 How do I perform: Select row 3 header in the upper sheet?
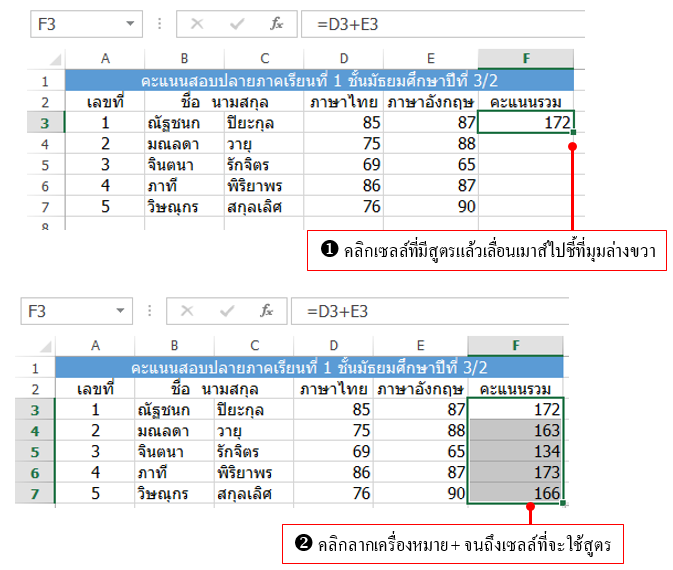tap(44, 123)
